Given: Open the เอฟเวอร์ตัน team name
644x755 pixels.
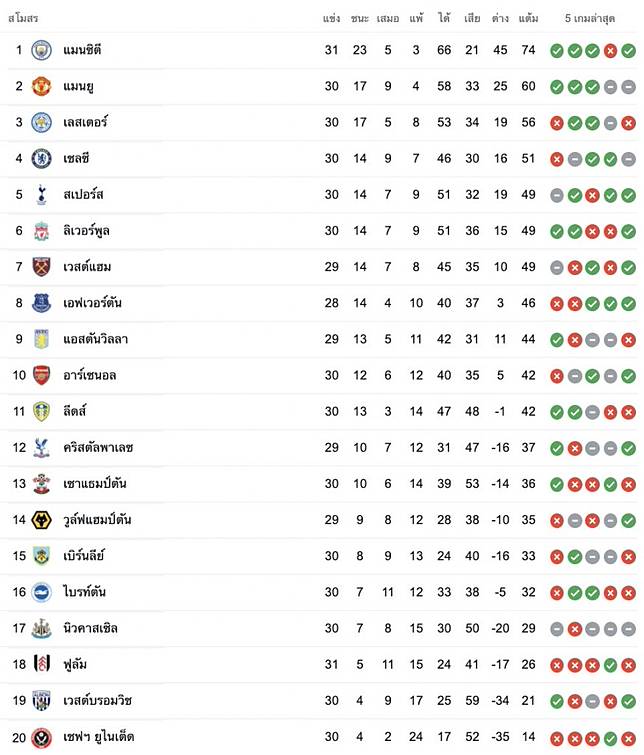Looking at the screenshot, I should pyautogui.click(x=92, y=303).
